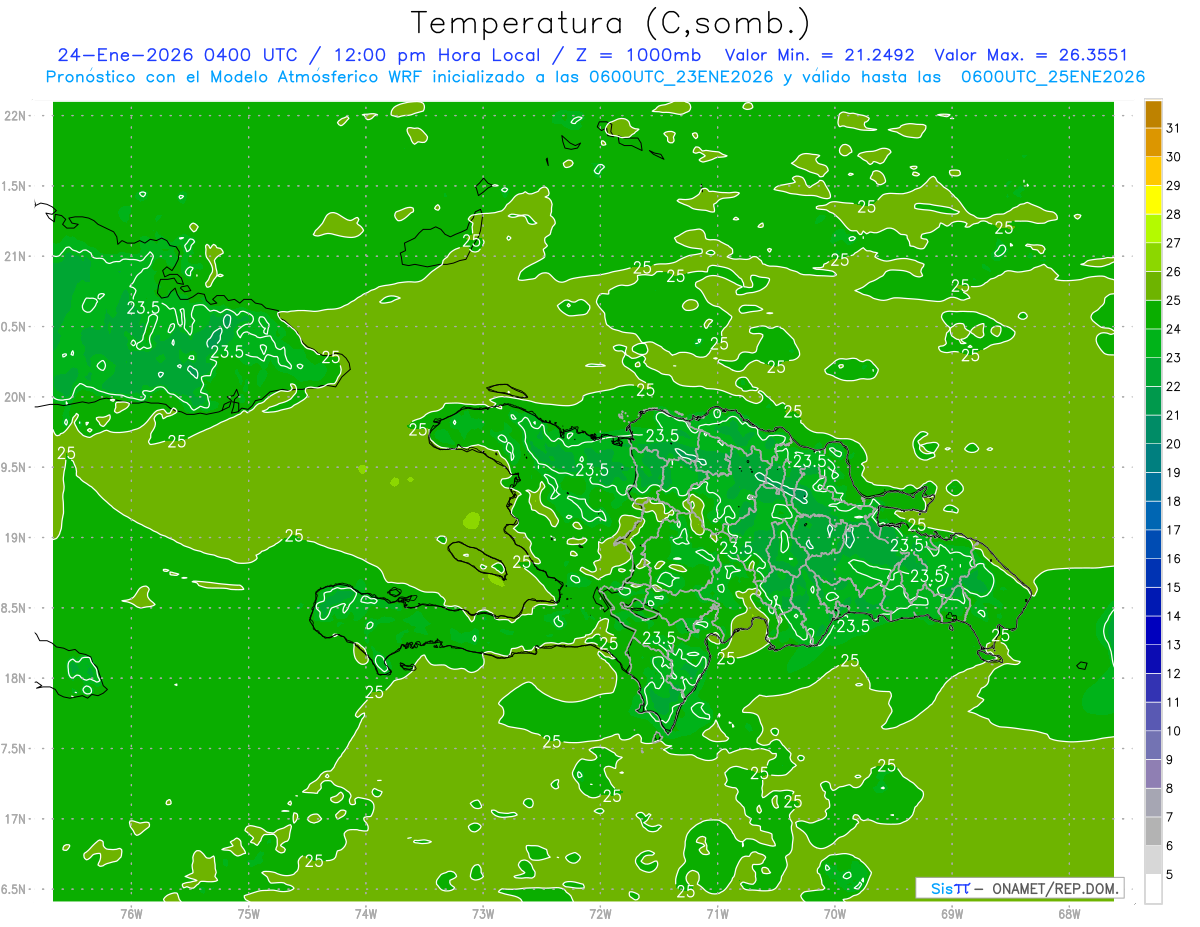Click the "0600UTC_25ENE2026" valid-until time text
Image resolution: width=1200 pixels, height=927 pixels.
[1053, 77]
